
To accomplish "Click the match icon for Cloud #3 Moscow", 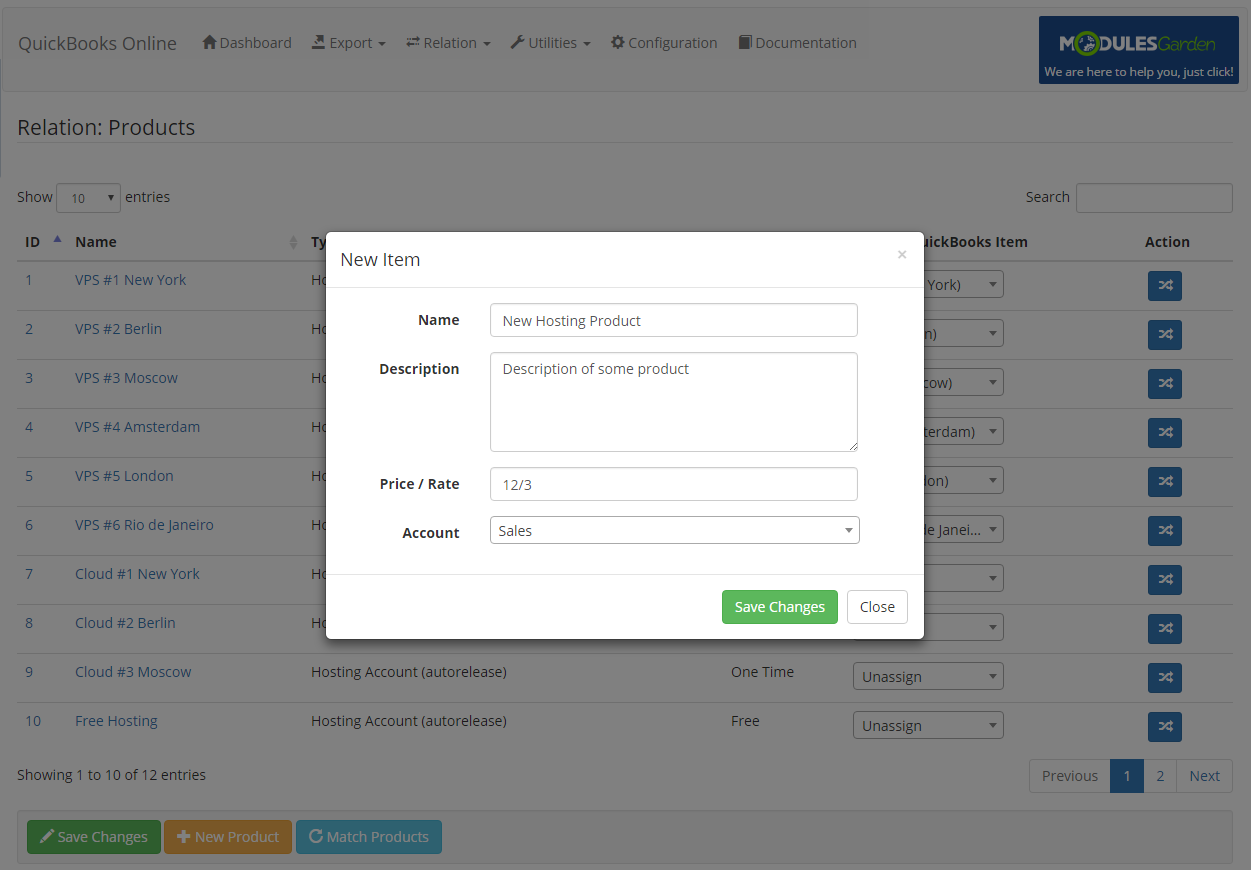I will point(1164,678).
